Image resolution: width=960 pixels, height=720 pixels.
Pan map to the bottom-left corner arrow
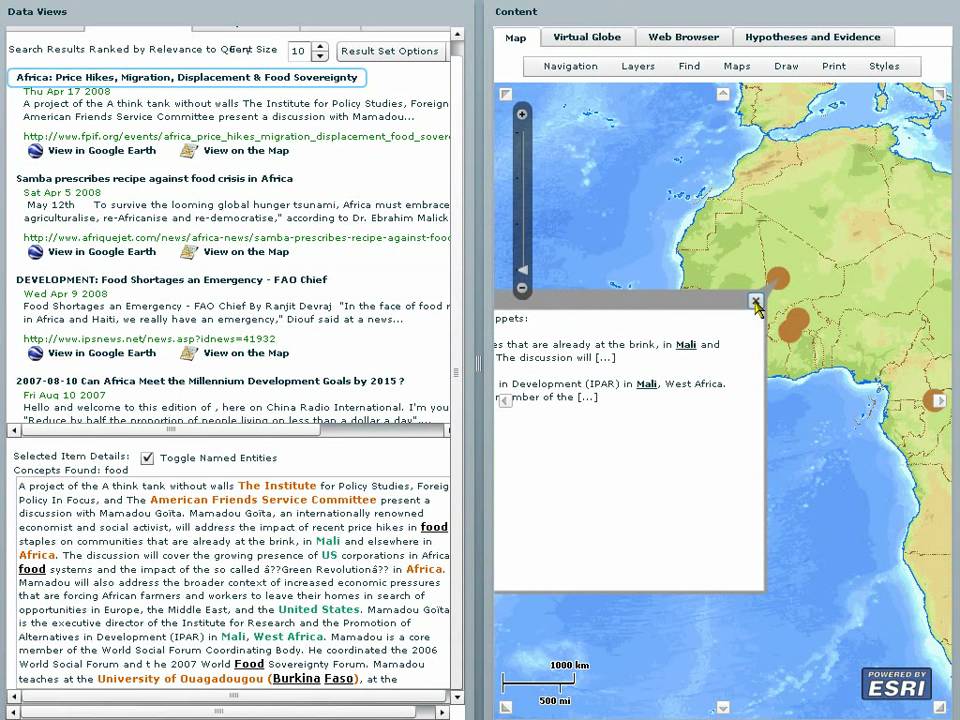[x=506, y=708]
